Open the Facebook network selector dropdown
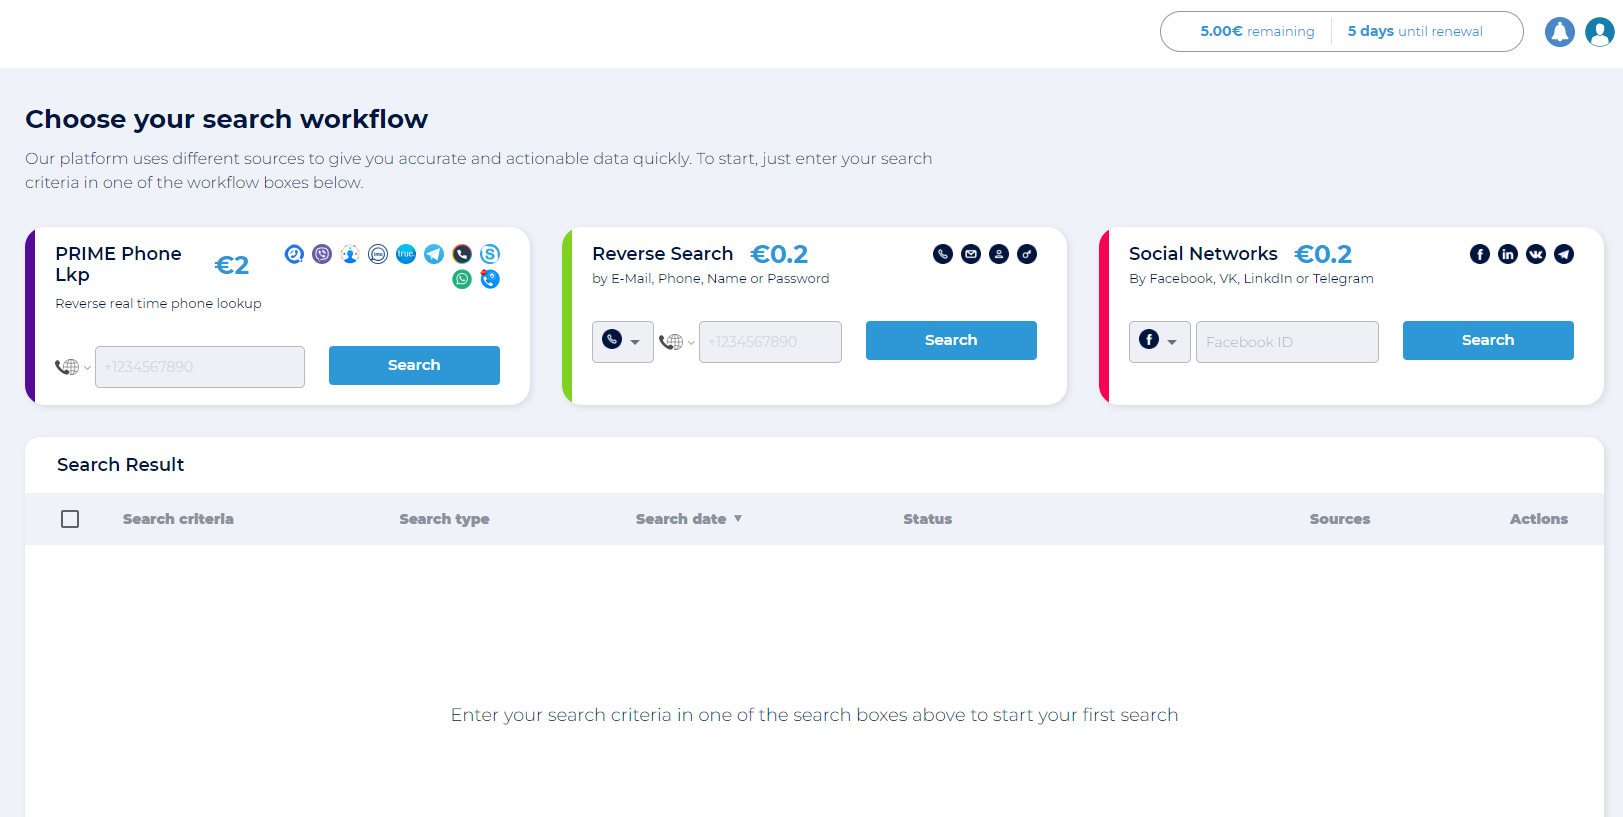 click(1159, 341)
